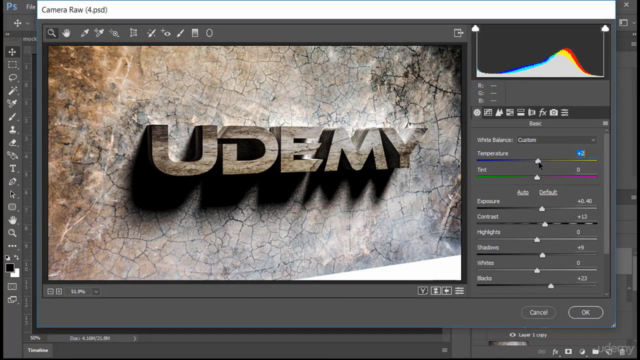Click the Tint slider handle
The width and height of the screenshot is (640, 360).
point(537,177)
